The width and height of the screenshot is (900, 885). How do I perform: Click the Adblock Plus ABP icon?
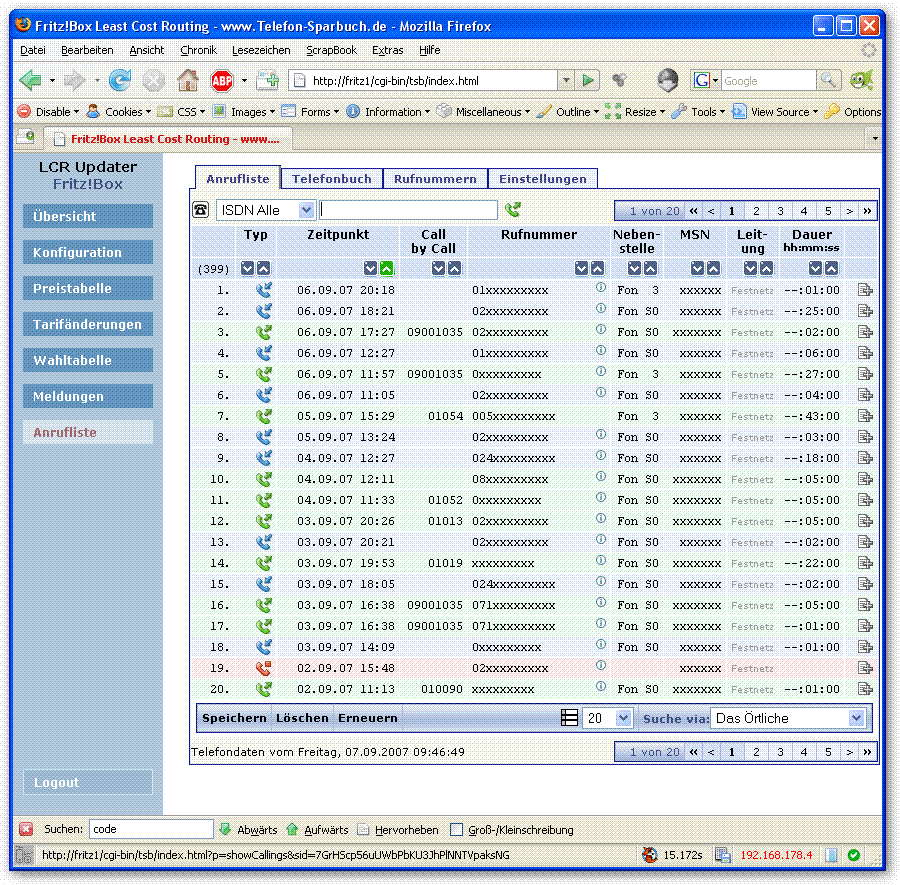[x=222, y=80]
